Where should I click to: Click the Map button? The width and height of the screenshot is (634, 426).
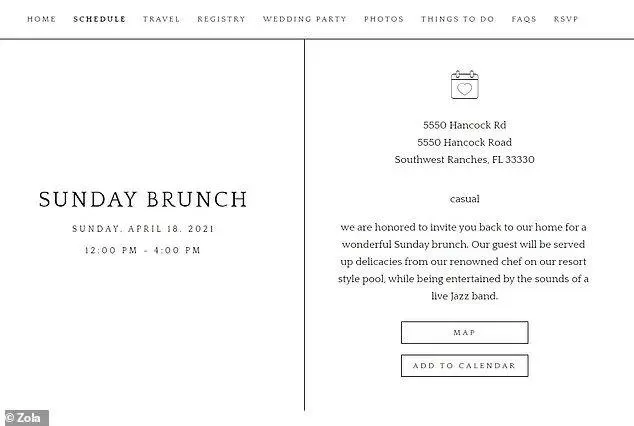click(x=465, y=333)
